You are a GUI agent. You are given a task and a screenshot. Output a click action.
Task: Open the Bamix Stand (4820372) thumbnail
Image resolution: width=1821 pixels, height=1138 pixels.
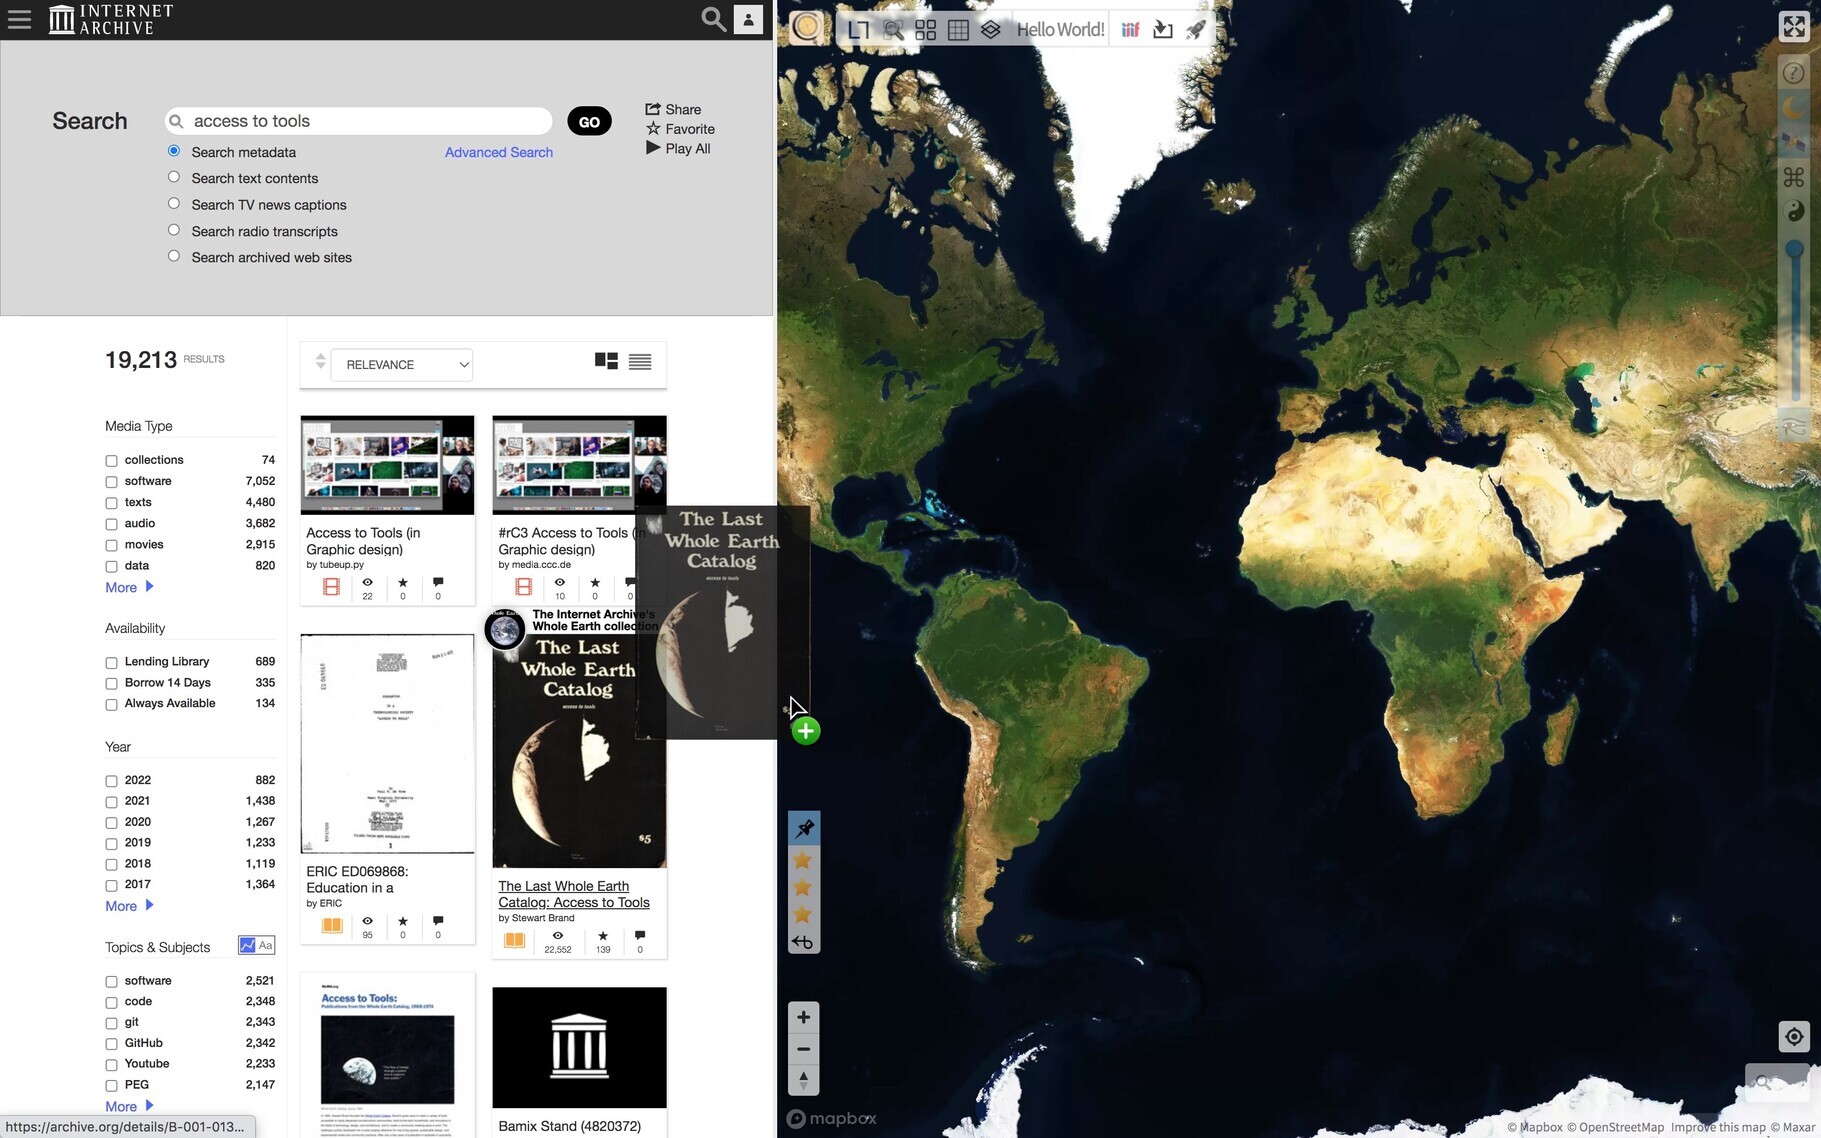[x=579, y=1047]
